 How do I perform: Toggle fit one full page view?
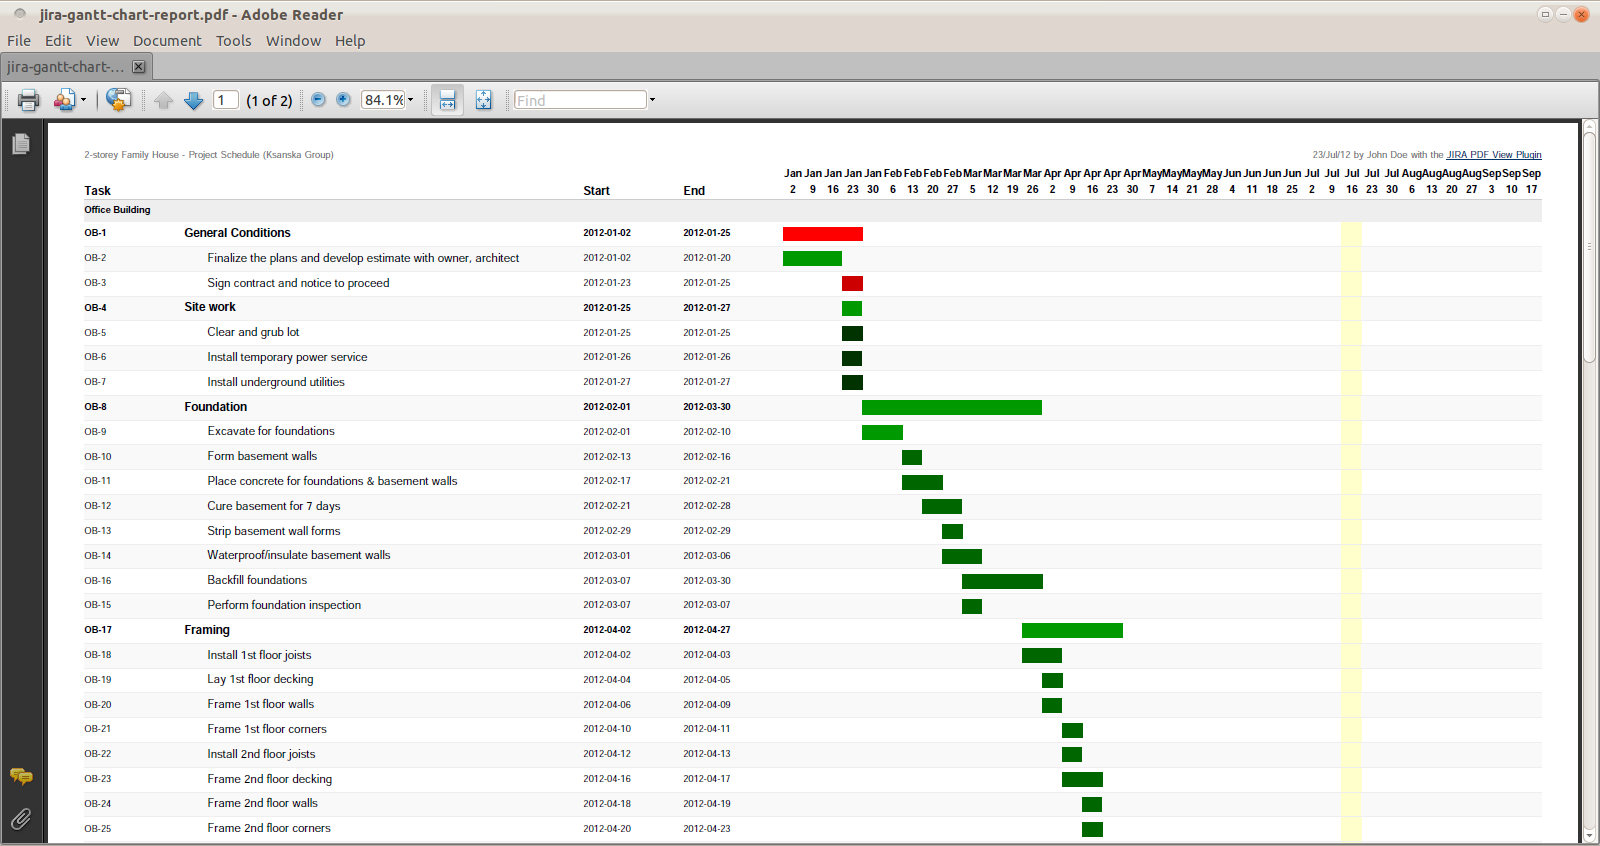click(484, 100)
